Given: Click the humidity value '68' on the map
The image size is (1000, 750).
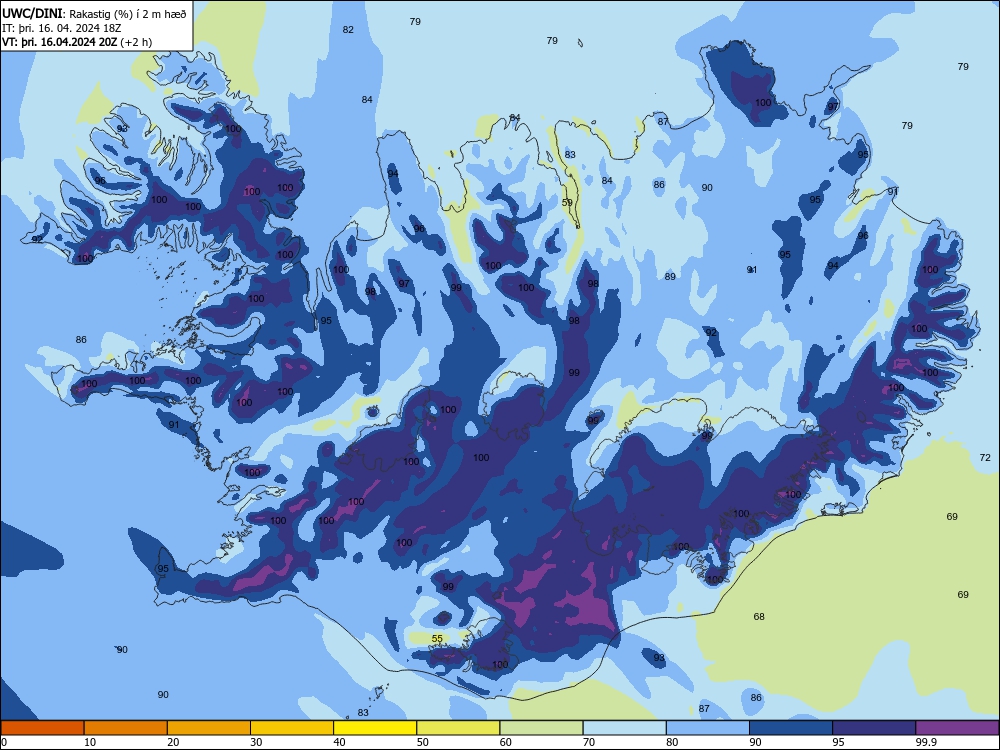Looking at the screenshot, I should tap(759, 616).
